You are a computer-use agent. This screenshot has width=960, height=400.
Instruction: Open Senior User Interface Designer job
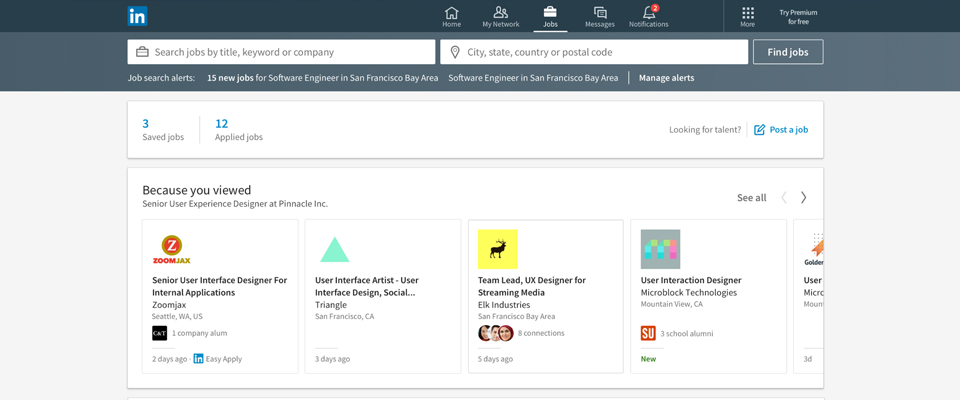[x=219, y=286]
